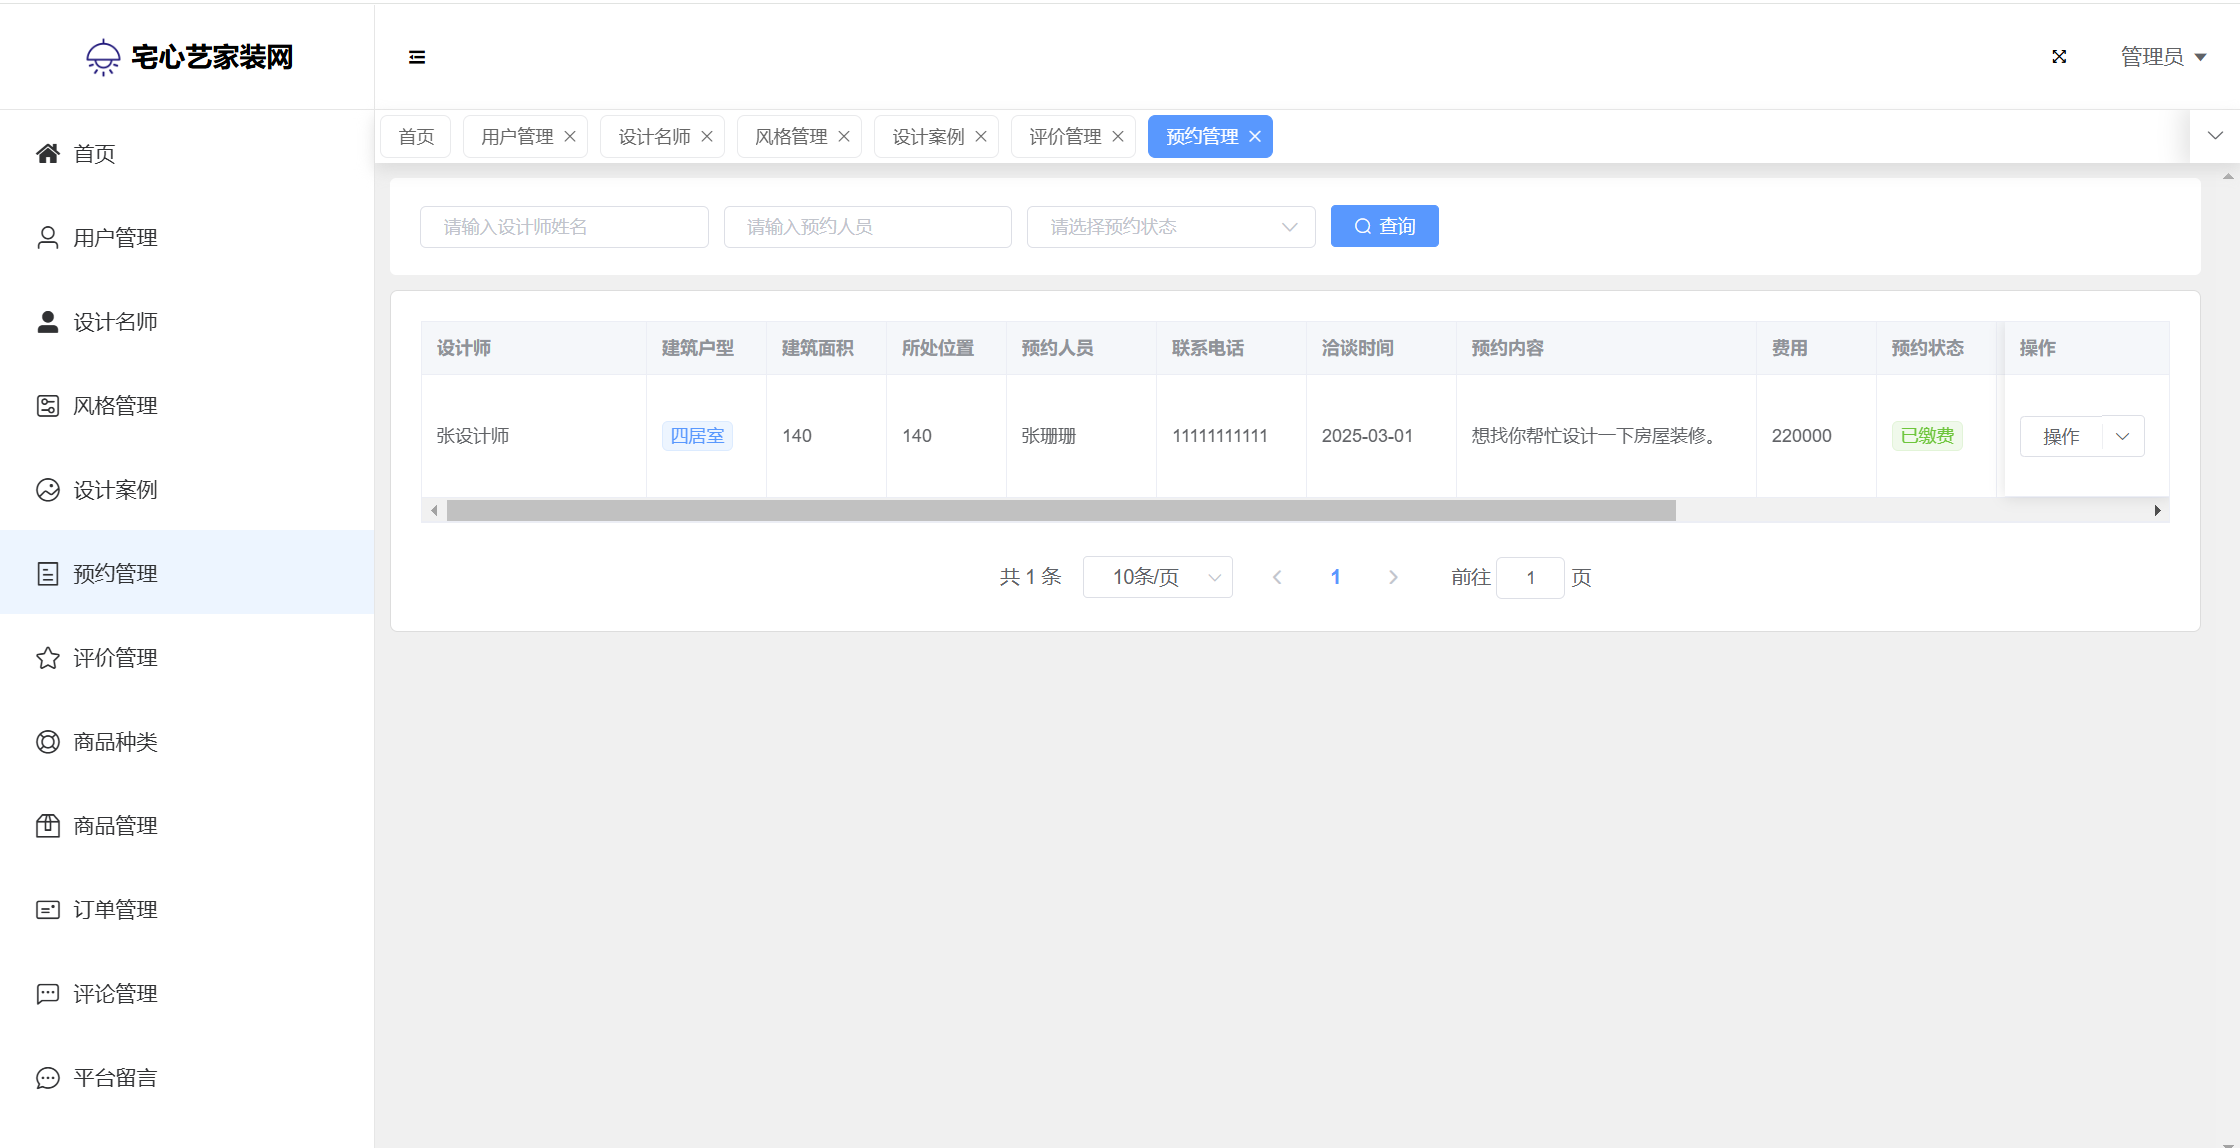Screen dimensions: 2240x1148
Task: Click the fullscreen toggle icon
Action: tap(2059, 57)
